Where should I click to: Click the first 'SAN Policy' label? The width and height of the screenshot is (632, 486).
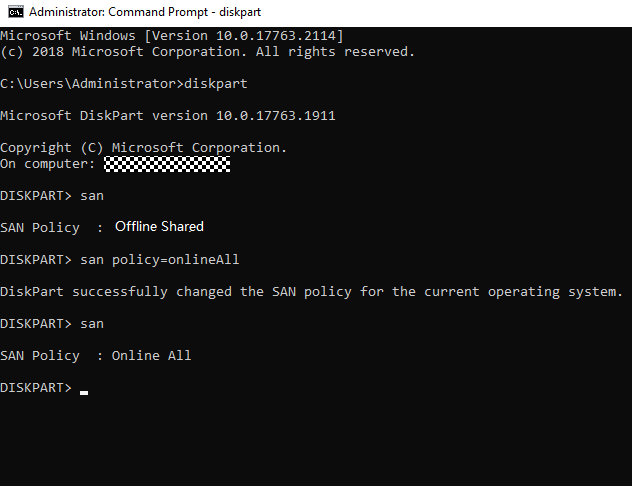coord(40,228)
